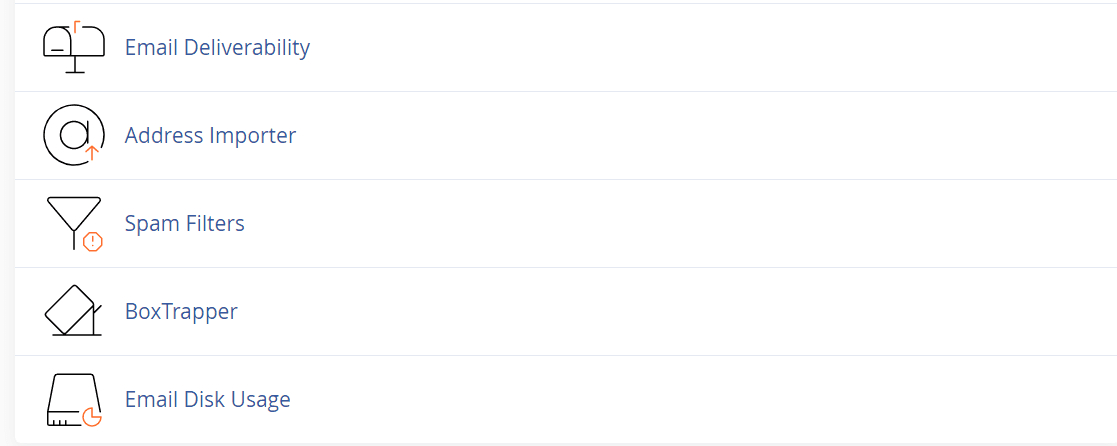1117x446 pixels.
Task: Open the BoxTrapper link
Action: [181, 311]
